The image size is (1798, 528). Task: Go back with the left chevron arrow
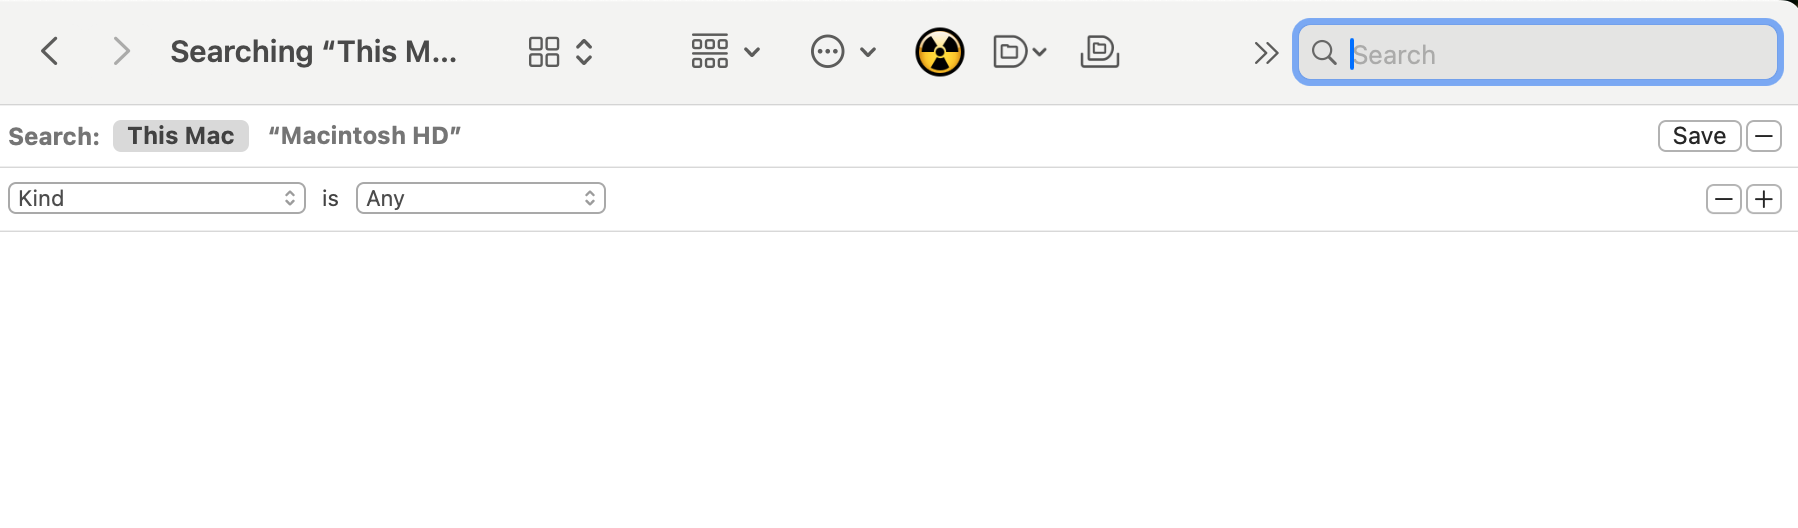[49, 51]
